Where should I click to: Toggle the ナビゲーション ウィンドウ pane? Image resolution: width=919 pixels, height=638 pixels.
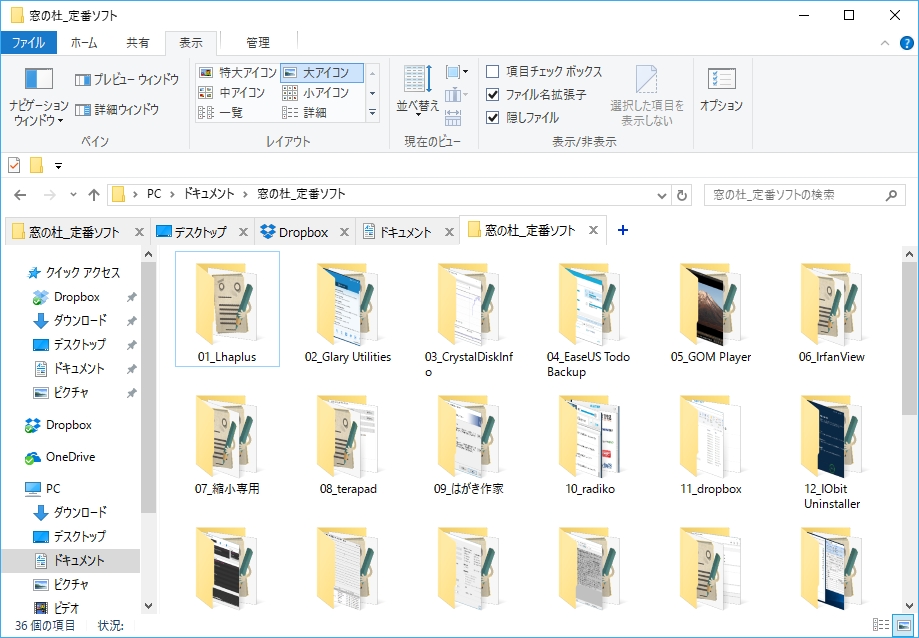[x=38, y=90]
